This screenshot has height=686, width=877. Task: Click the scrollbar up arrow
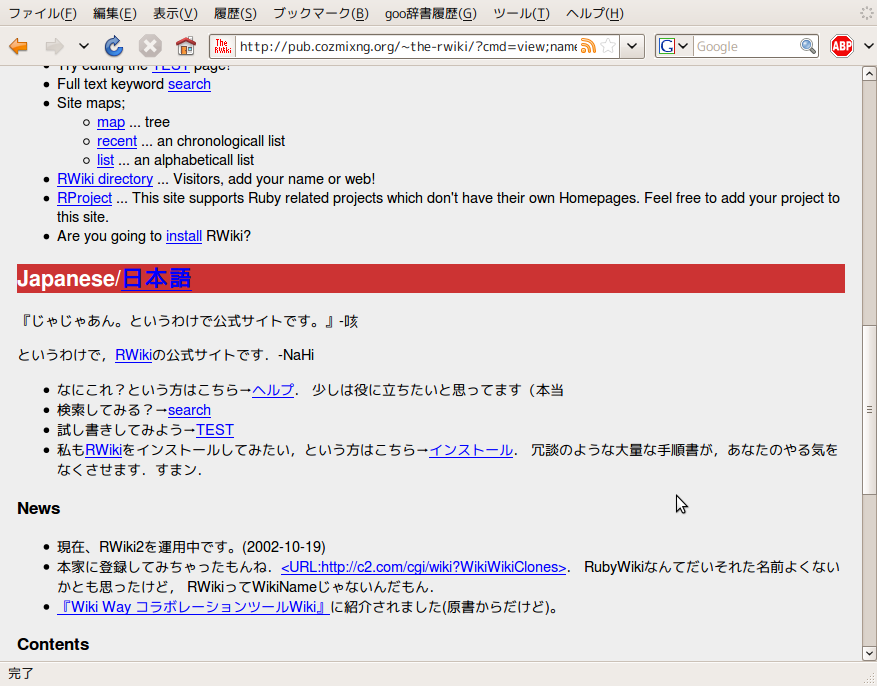click(869, 74)
